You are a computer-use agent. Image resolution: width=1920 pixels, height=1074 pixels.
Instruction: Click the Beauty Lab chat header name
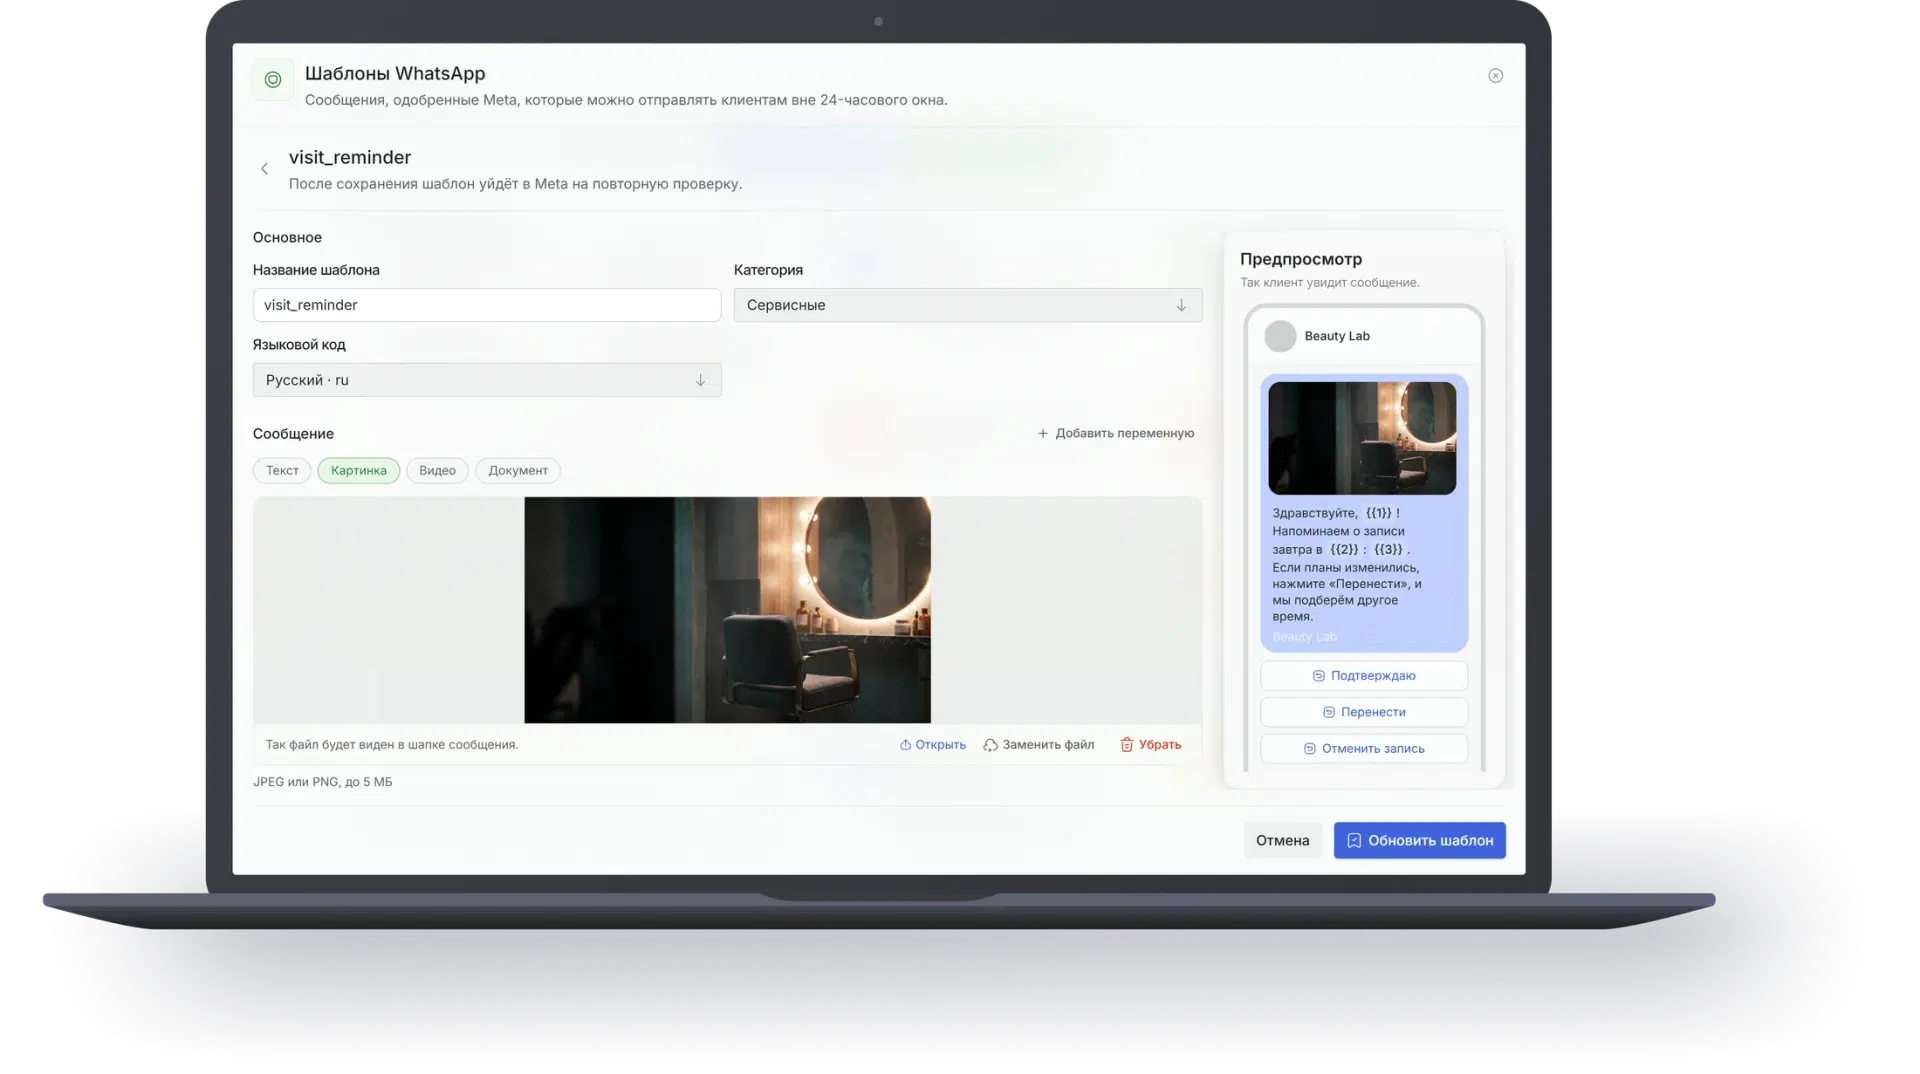tap(1337, 336)
